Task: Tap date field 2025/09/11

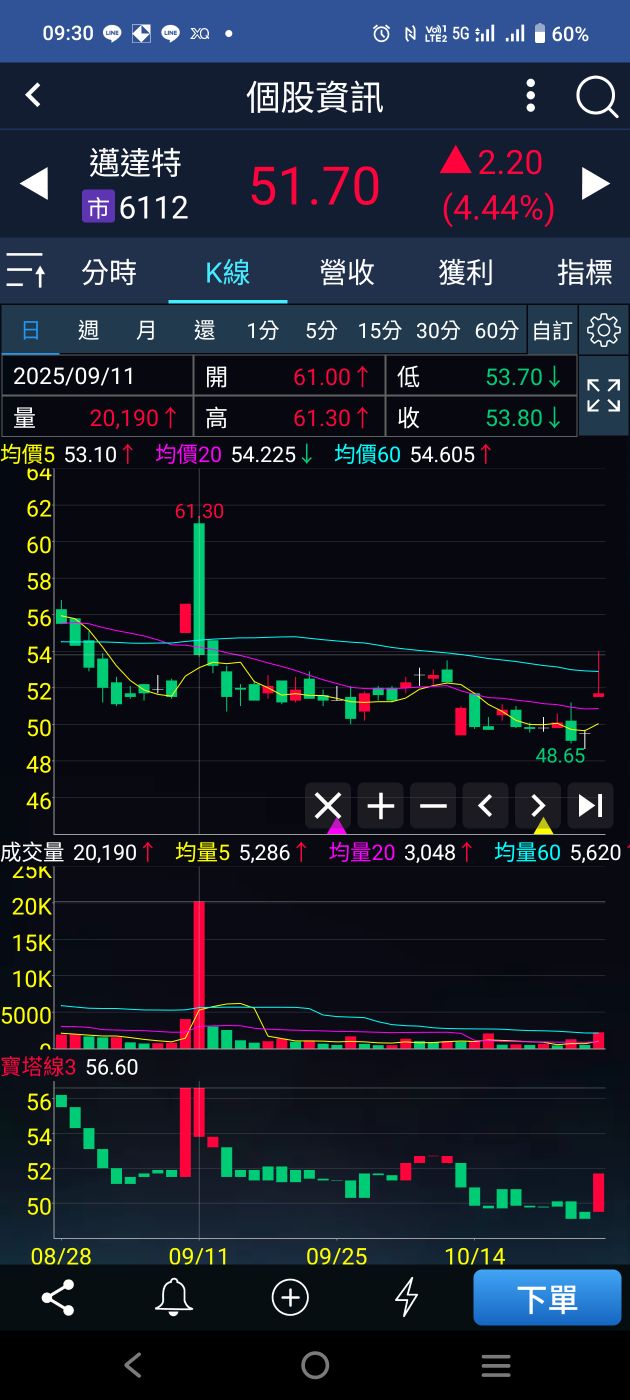Action: point(98,376)
